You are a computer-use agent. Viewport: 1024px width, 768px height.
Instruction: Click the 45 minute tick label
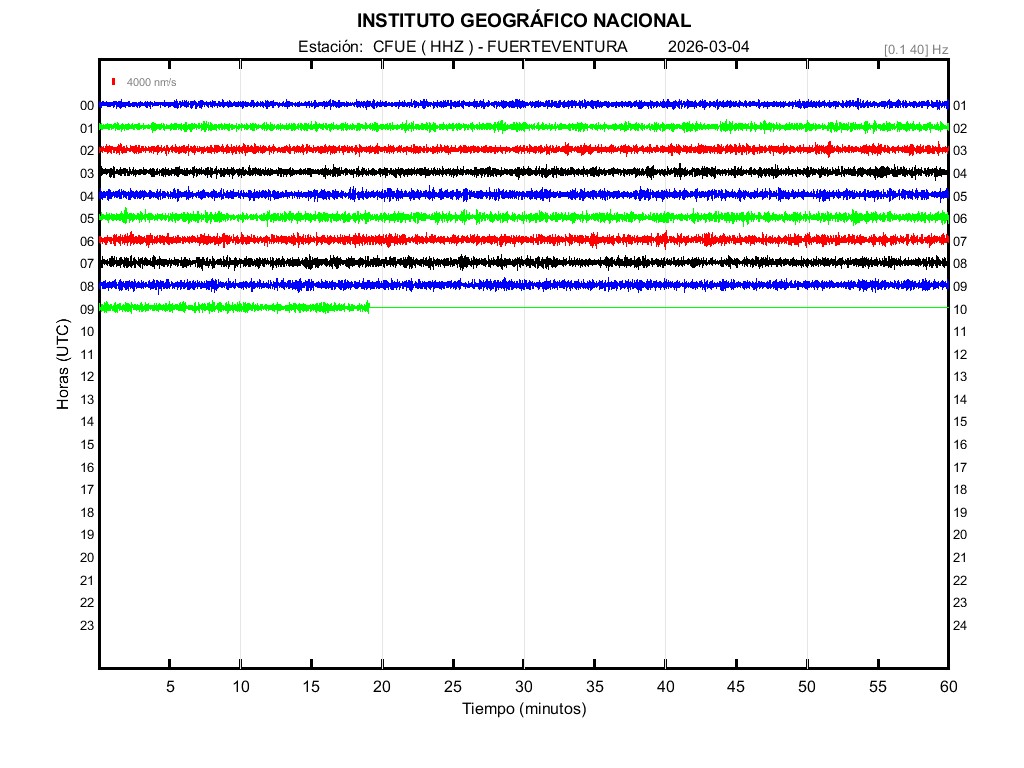736,687
